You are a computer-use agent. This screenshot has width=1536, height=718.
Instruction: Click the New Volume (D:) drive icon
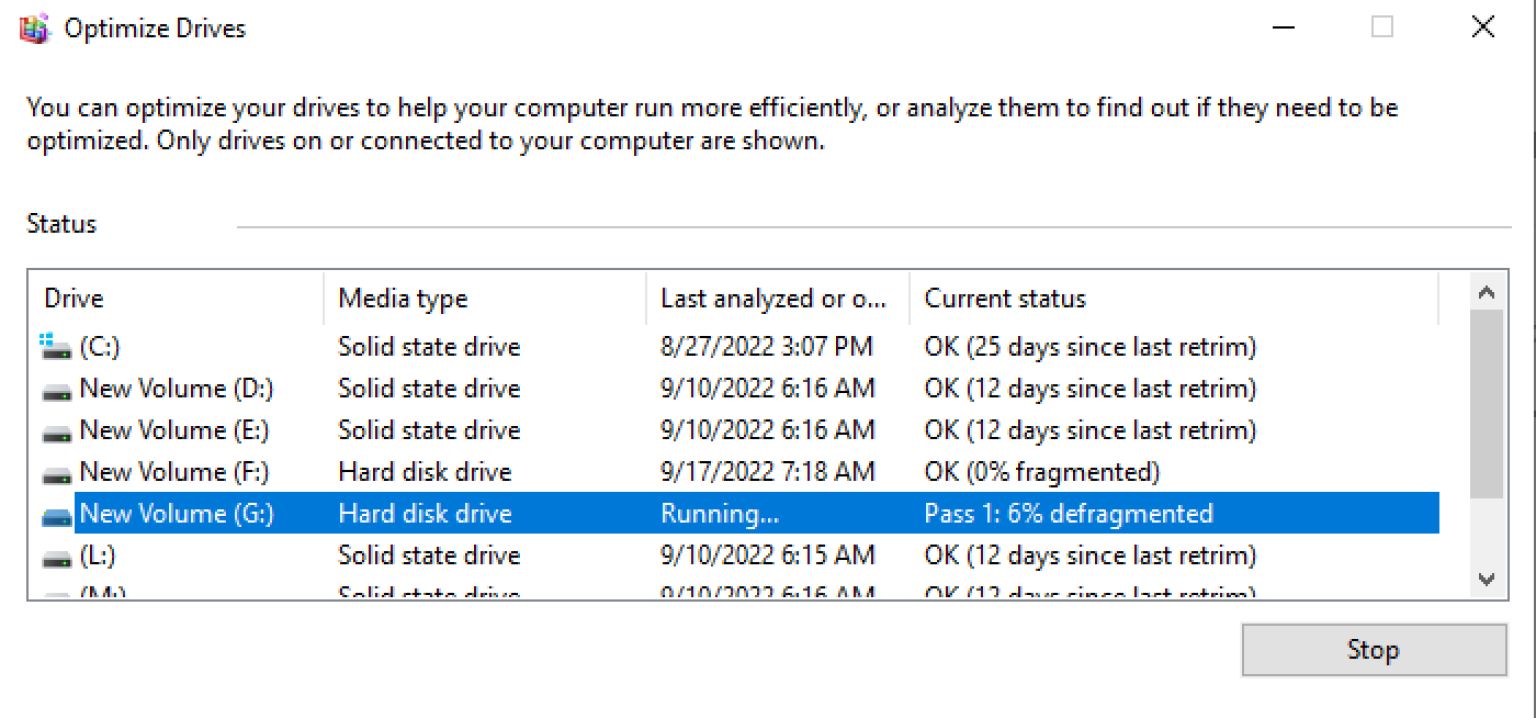click(56, 388)
